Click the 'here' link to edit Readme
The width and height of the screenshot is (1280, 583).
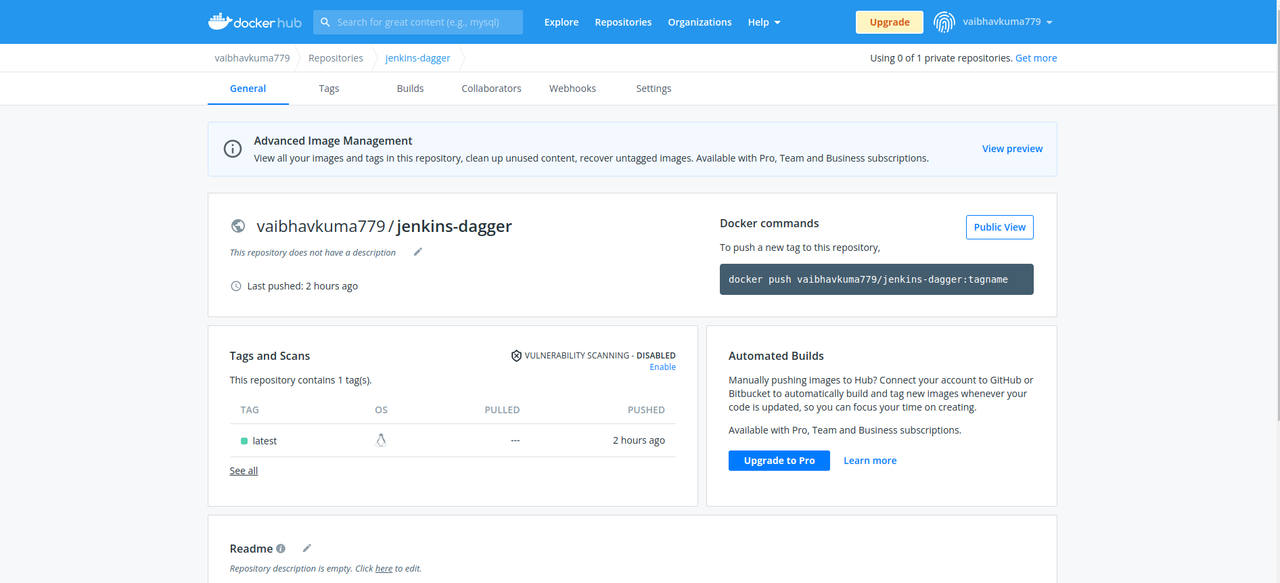(x=384, y=569)
